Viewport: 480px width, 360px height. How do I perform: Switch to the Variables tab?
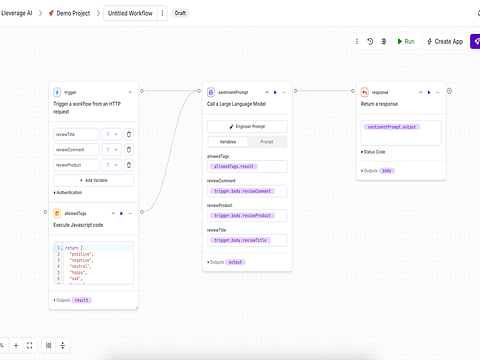tap(228, 142)
